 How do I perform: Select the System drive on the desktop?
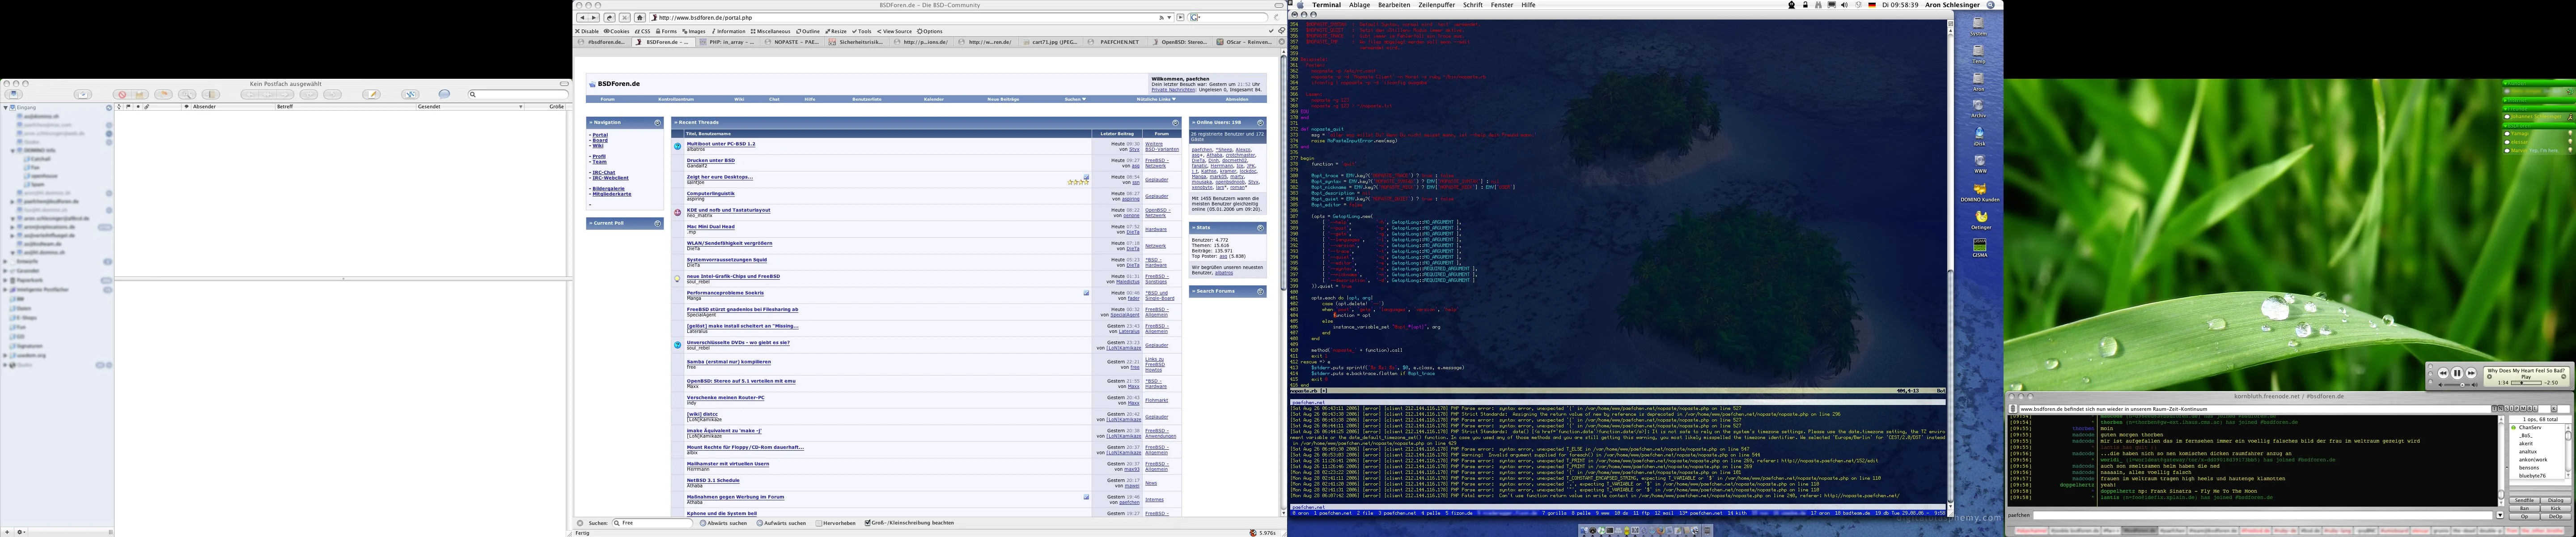pos(1978,27)
